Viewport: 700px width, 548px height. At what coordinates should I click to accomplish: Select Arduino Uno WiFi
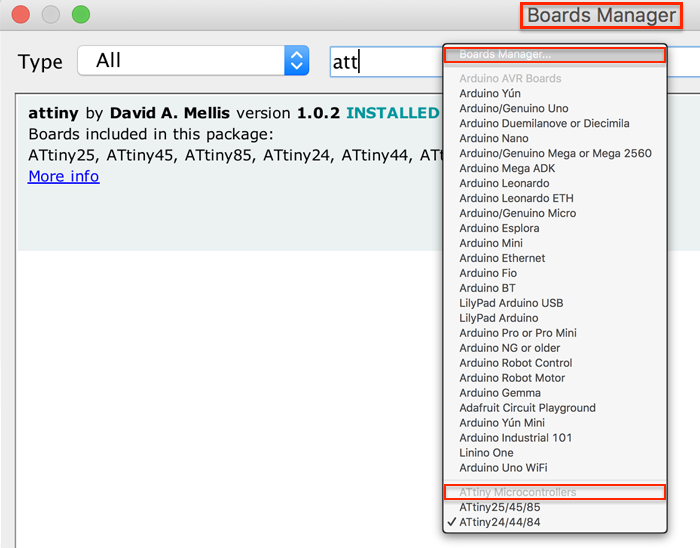click(555, 468)
